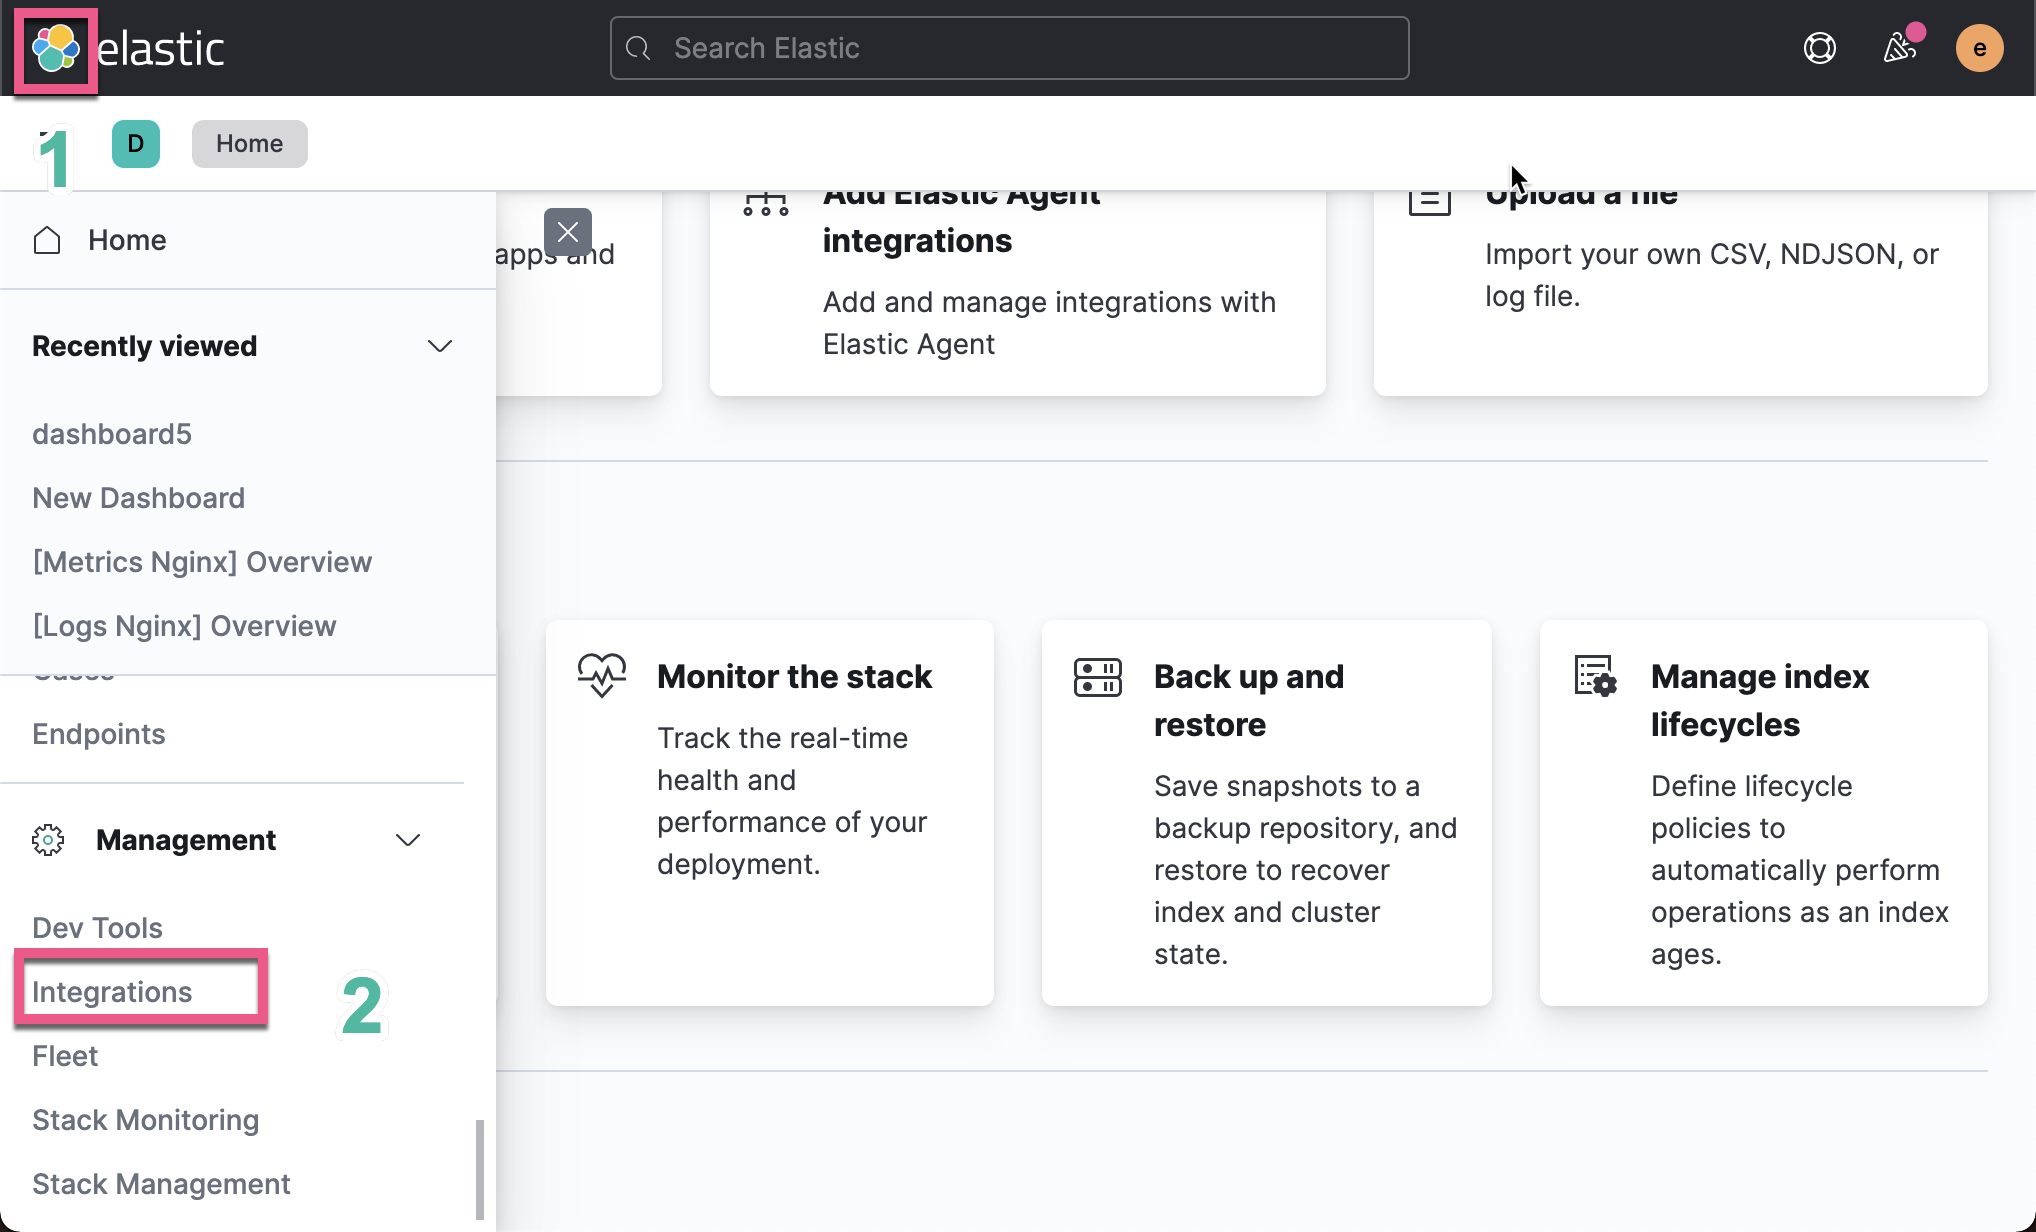The height and width of the screenshot is (1232, 2036).
Task: Click the Management heading label
Action: click(186, 840)
